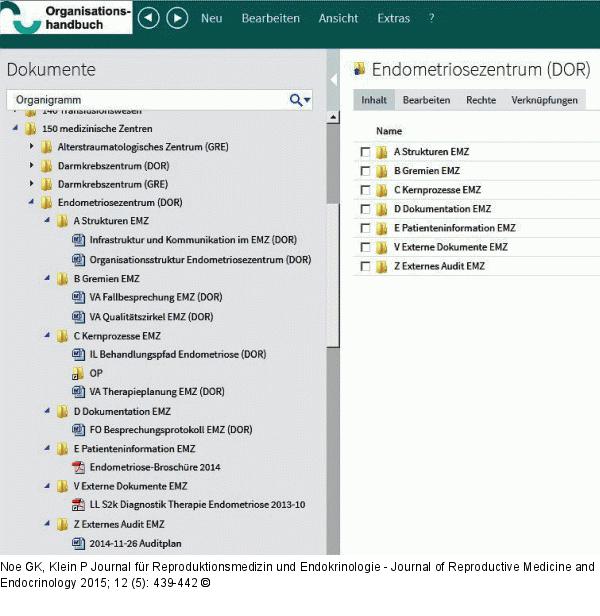Click the tree scrollbar up arrow
This screenshot has width=600, height=616.
tap(333, 117)
